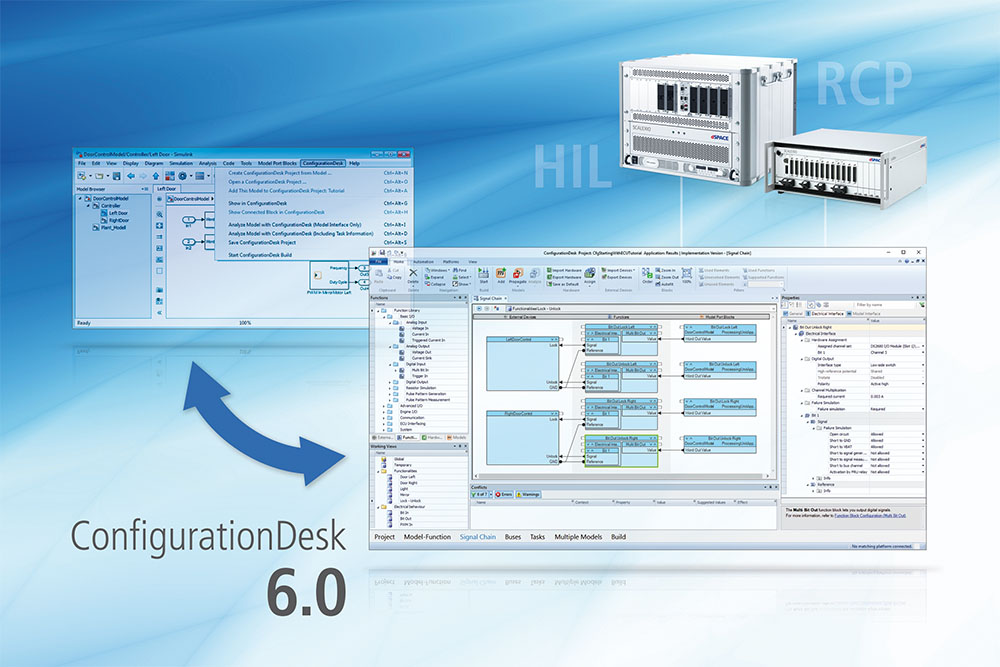Viewport: 1000px width, 667px height.
Task: Click the Delete icon in the ribbon
Action: [x=413, y=276]
